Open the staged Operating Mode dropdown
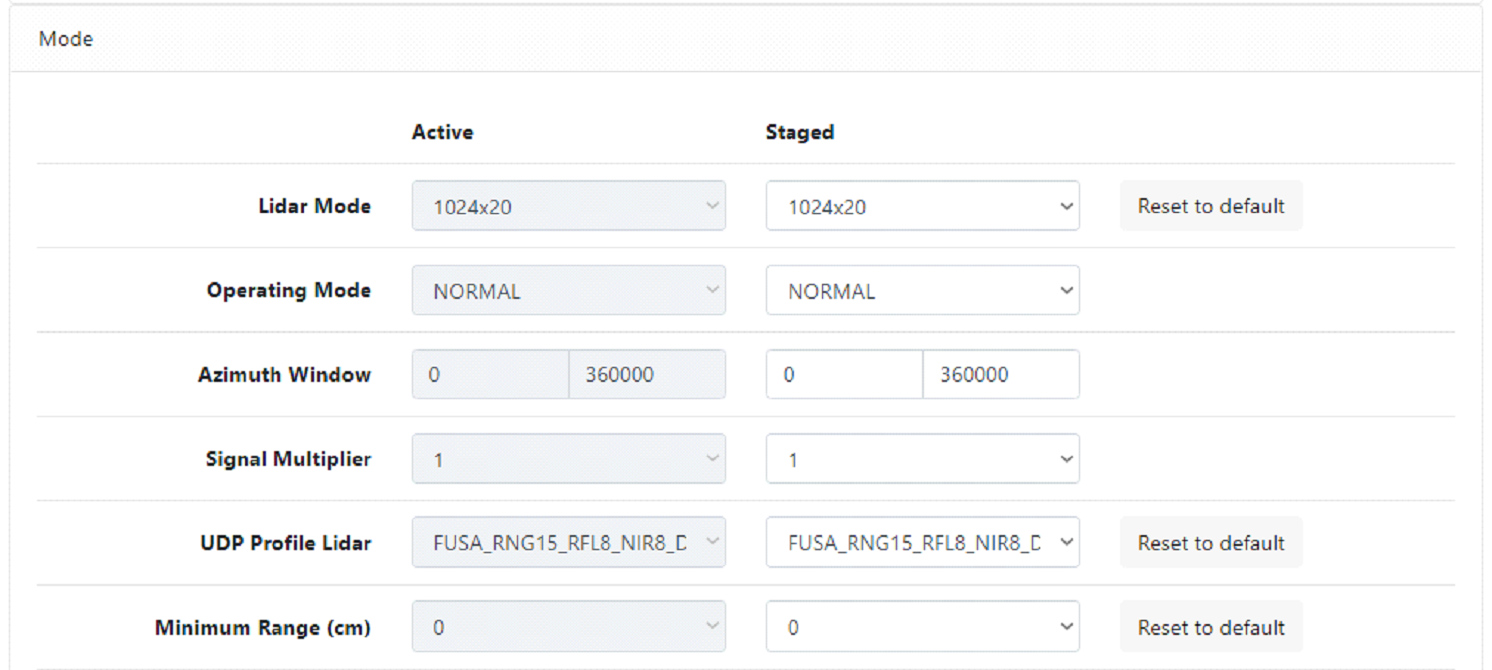The height and width of the screenshot is (670, 1492). pos(921,290)
